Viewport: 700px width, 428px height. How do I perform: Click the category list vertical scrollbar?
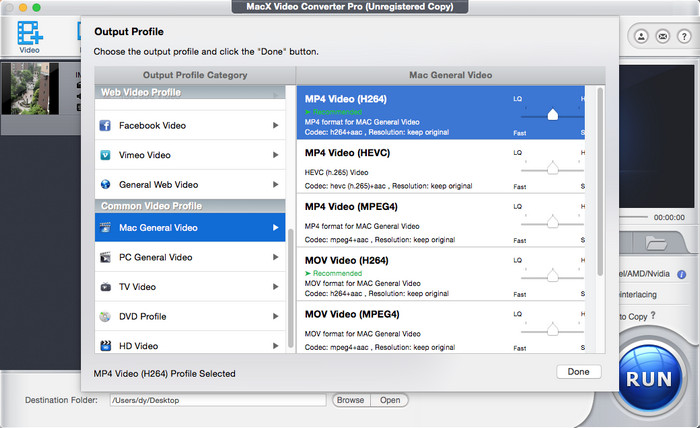point(291,288)
